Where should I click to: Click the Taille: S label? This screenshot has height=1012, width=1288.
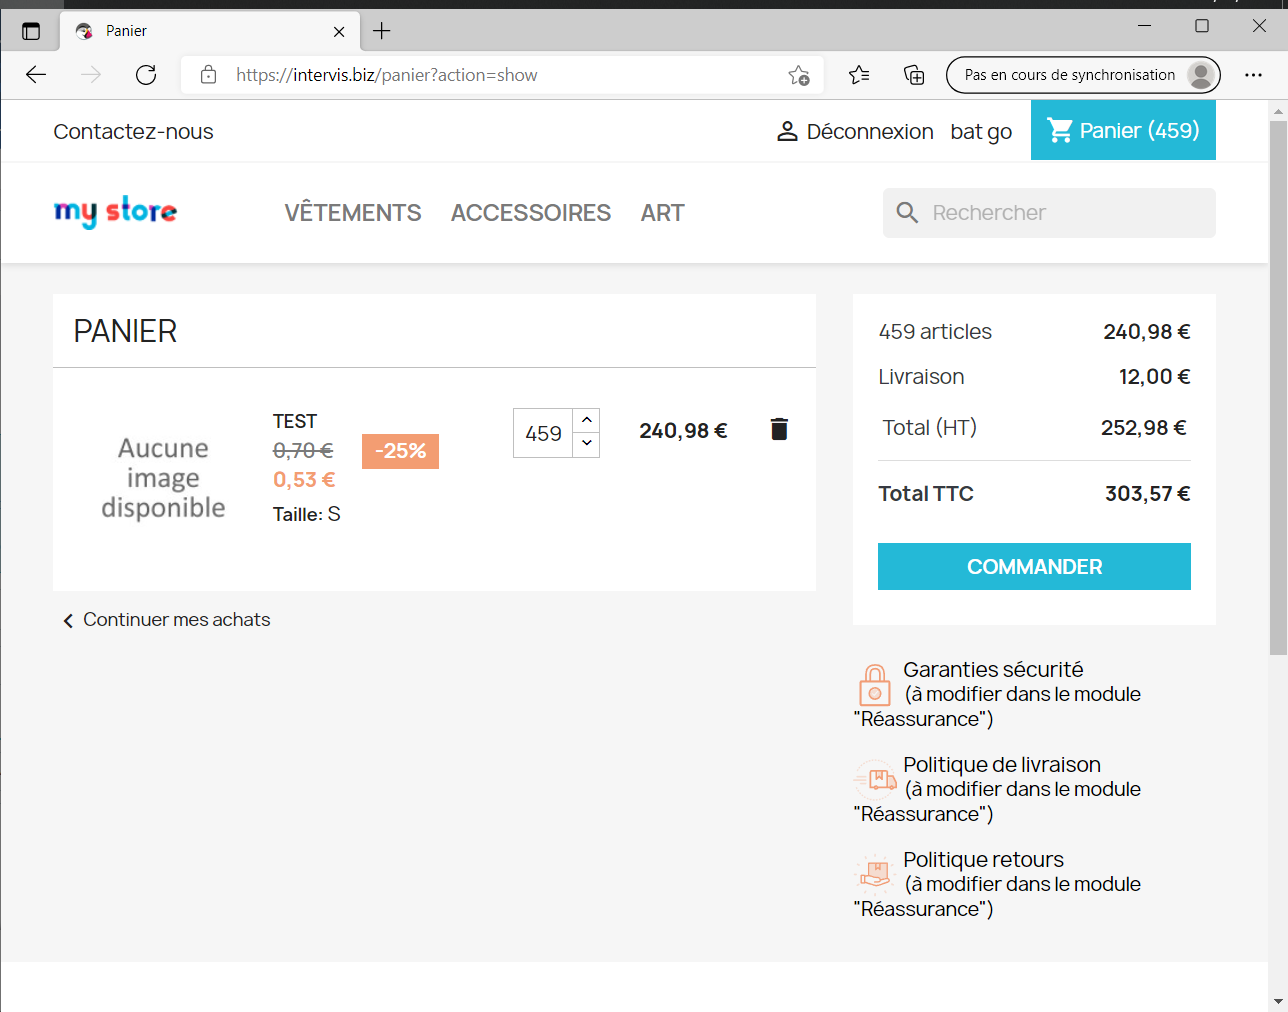click(x=307, y=514)
